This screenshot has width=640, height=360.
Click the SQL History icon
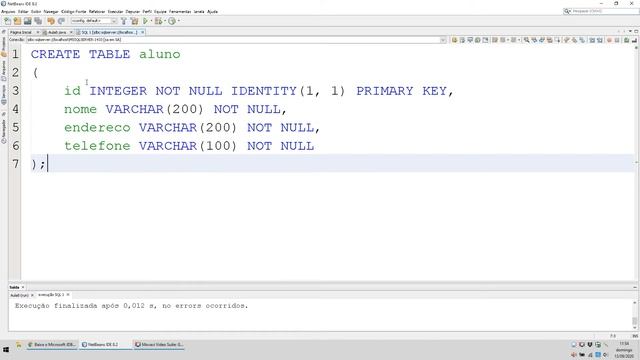point(478,40)
